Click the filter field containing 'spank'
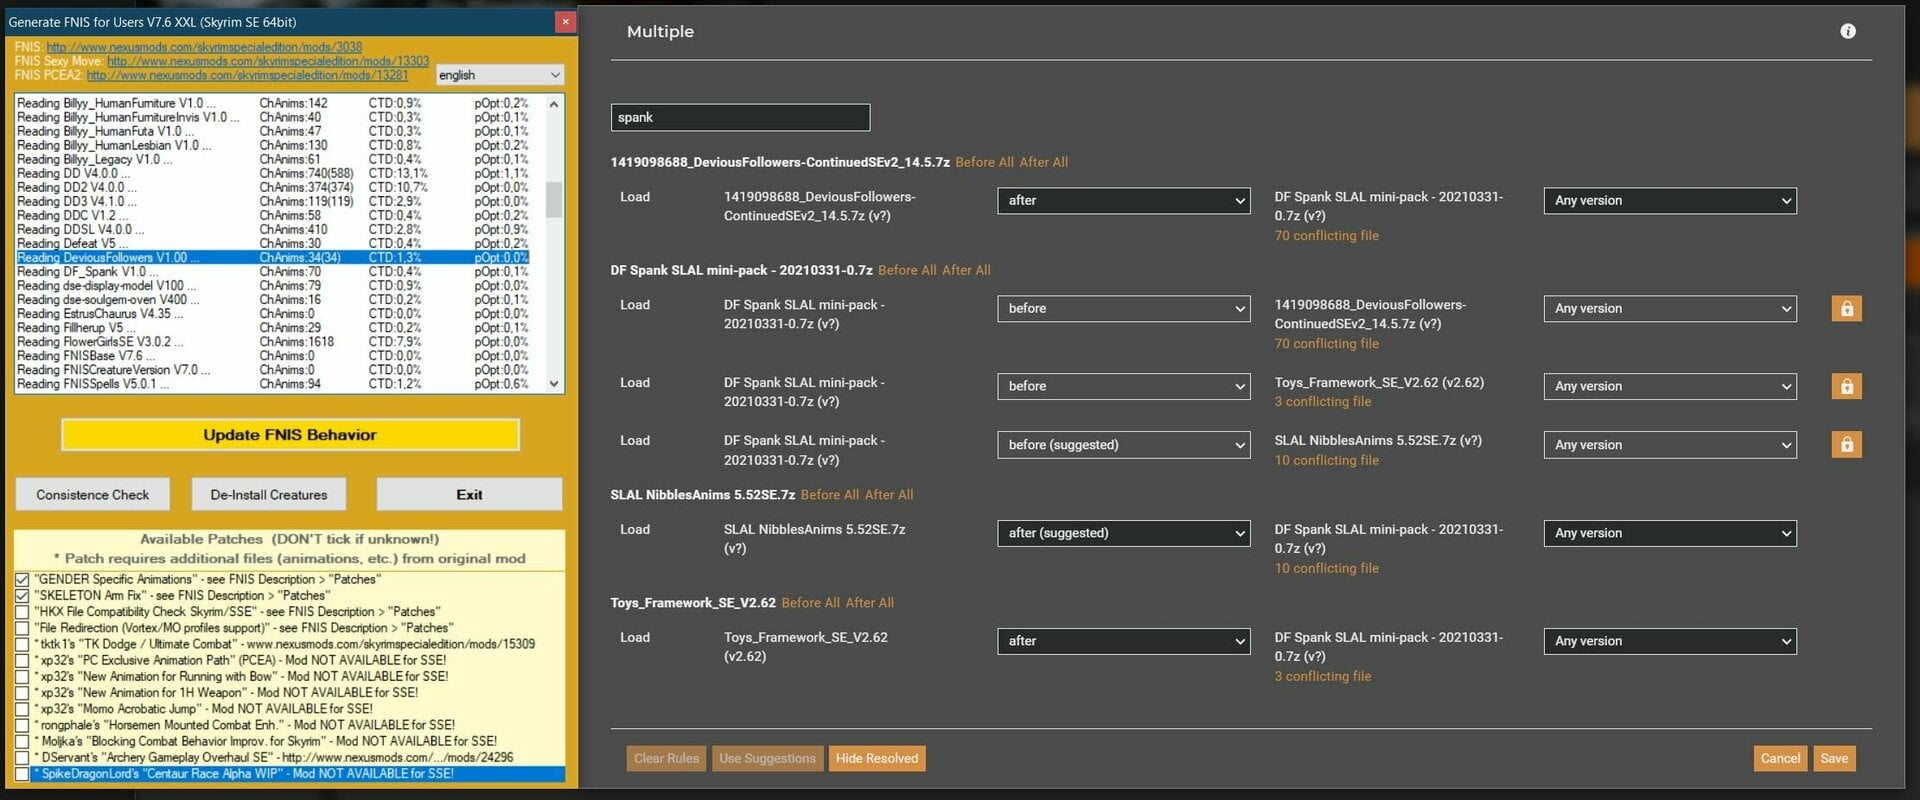This screenshot has width=1920, height=800. [x=740, y=117]
